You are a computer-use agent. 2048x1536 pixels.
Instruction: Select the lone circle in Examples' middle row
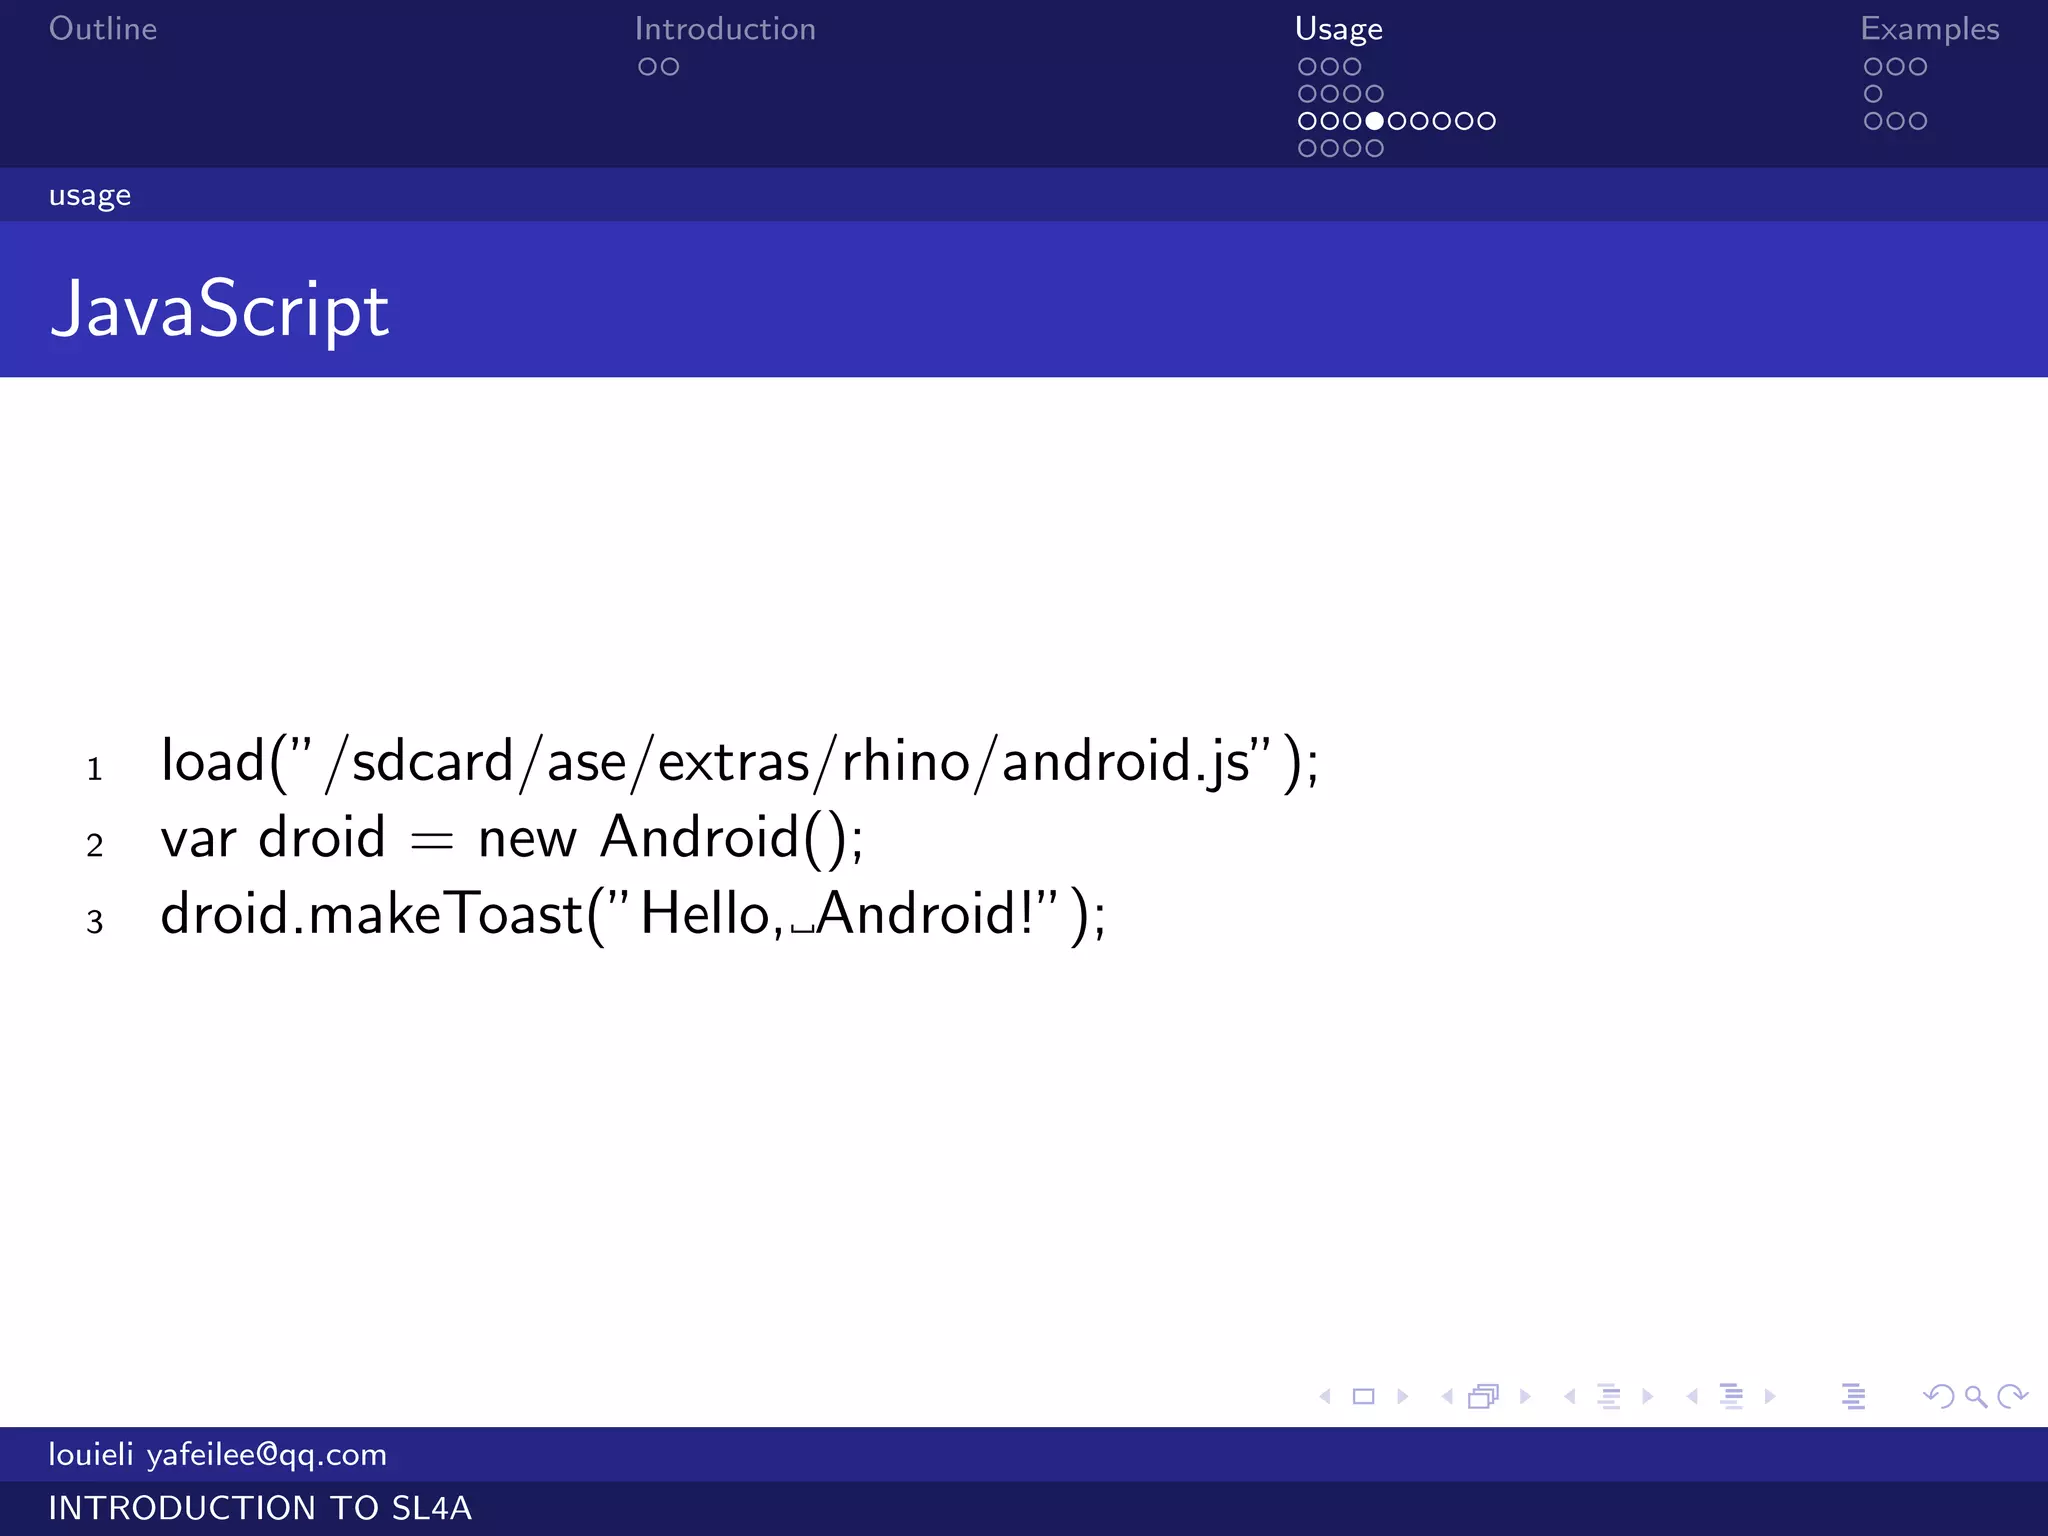(1873, 94)
